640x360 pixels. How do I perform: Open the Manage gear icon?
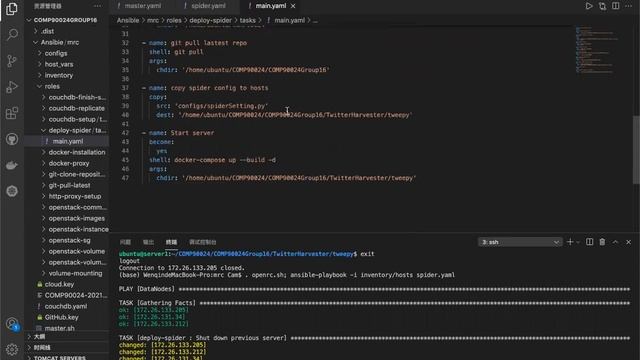pos(12,349)
